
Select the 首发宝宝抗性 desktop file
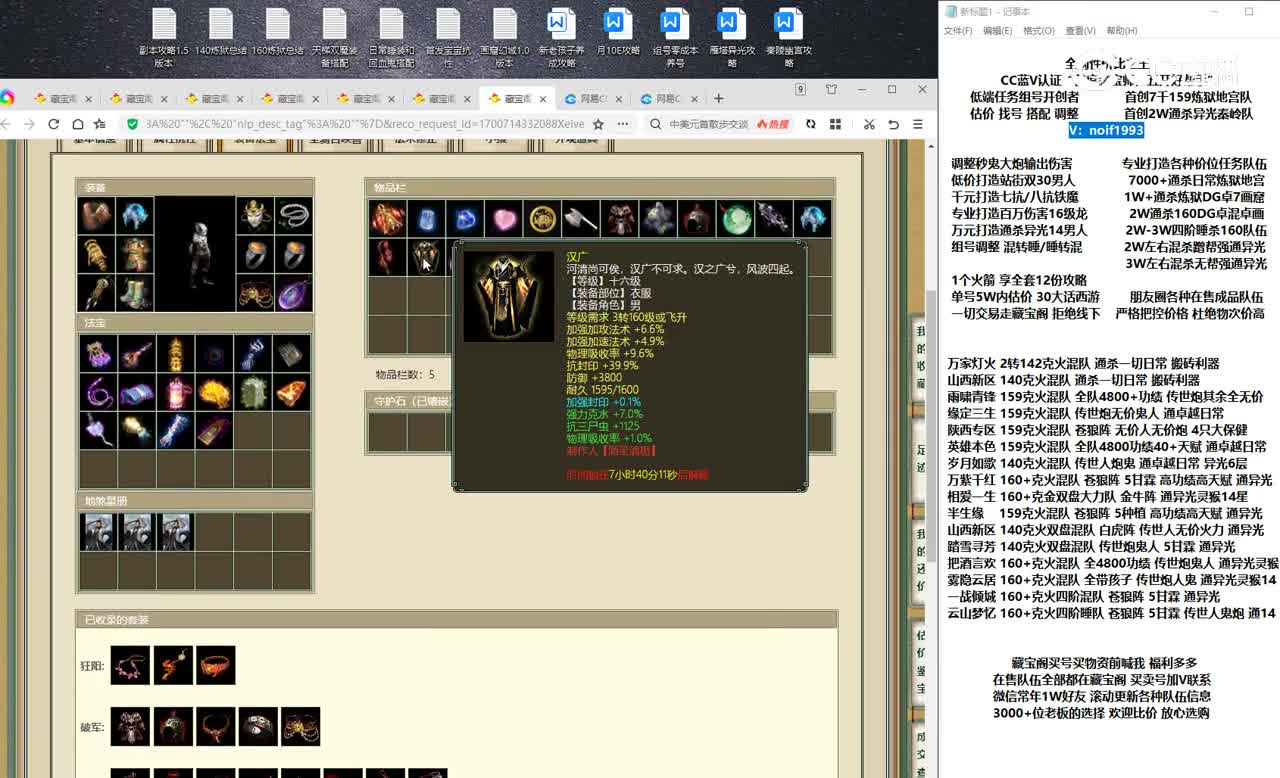coord(448,38)
